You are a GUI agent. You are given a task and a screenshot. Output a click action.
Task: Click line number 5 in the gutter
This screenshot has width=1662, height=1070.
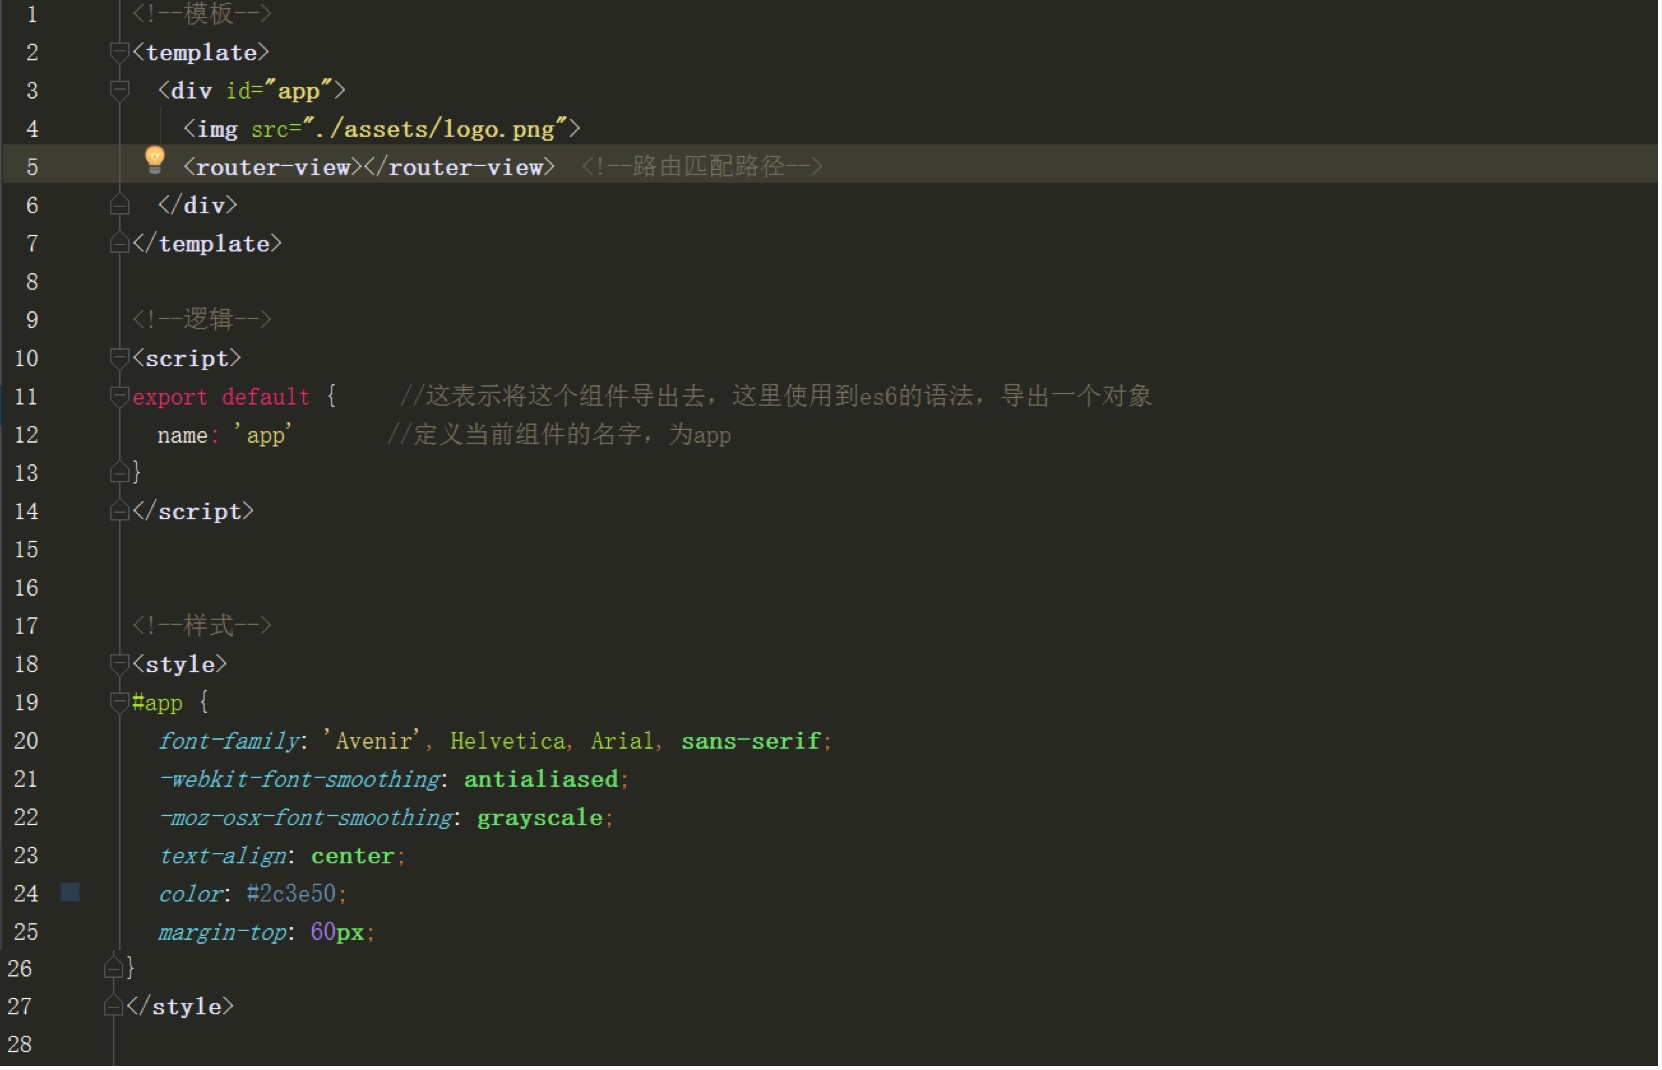pyautogui.click(x=32, y=167)
